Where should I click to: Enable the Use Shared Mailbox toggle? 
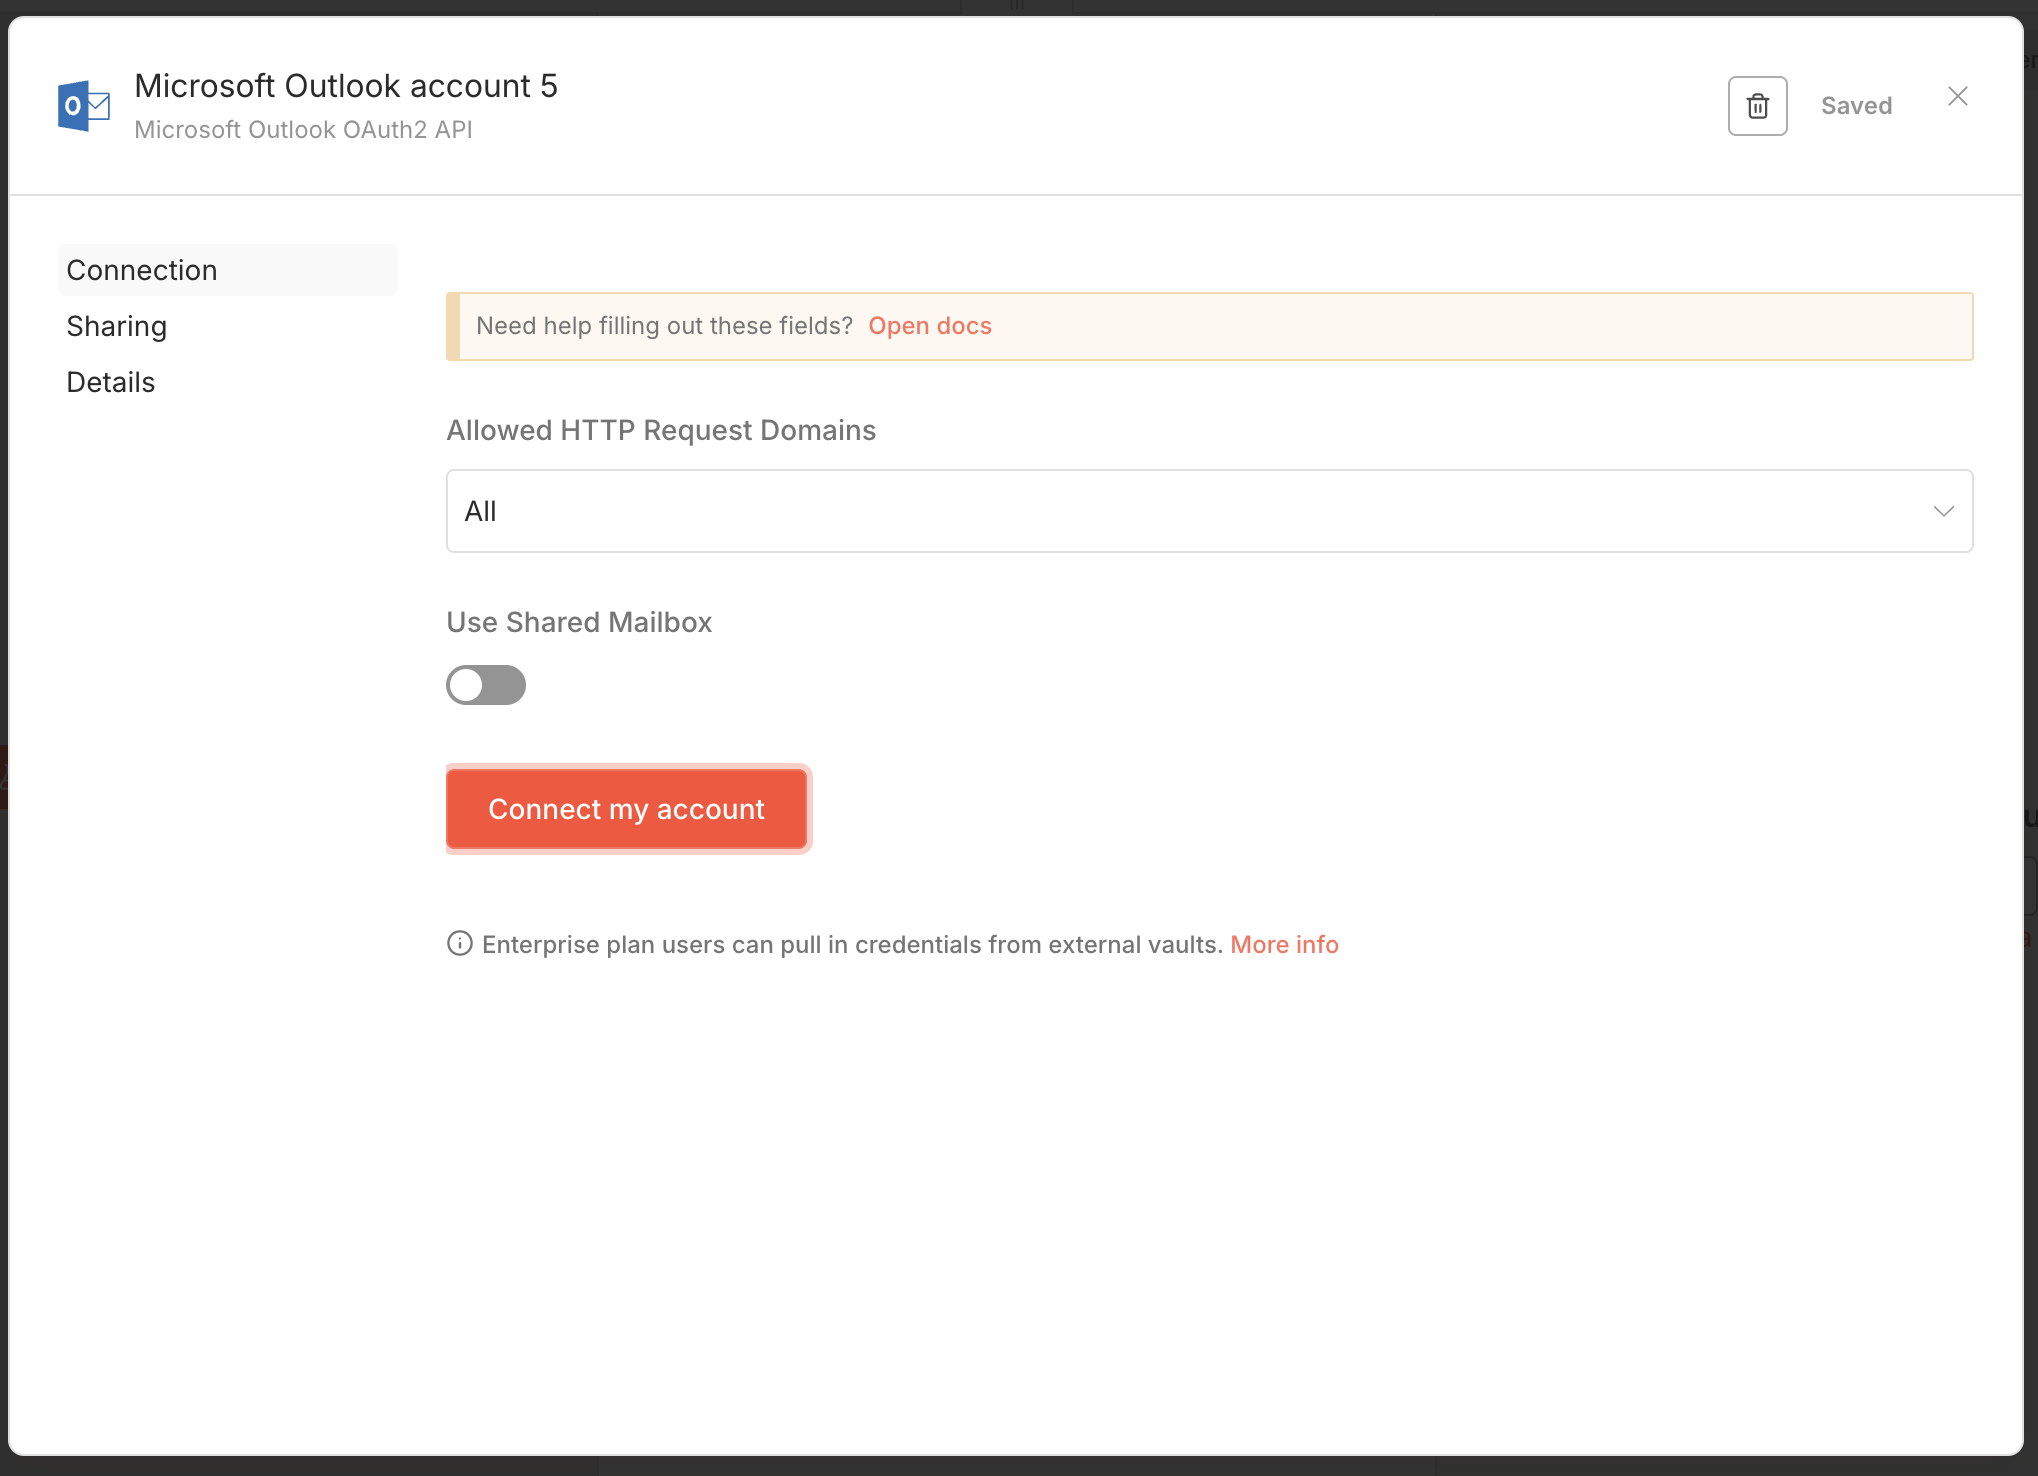click(486, 685)
